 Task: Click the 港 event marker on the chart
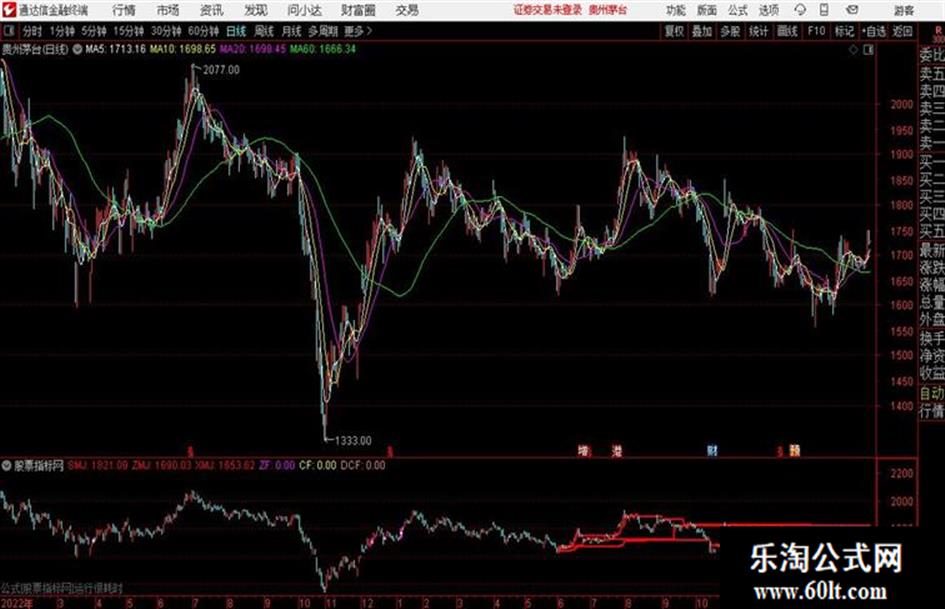click(617, 450)
